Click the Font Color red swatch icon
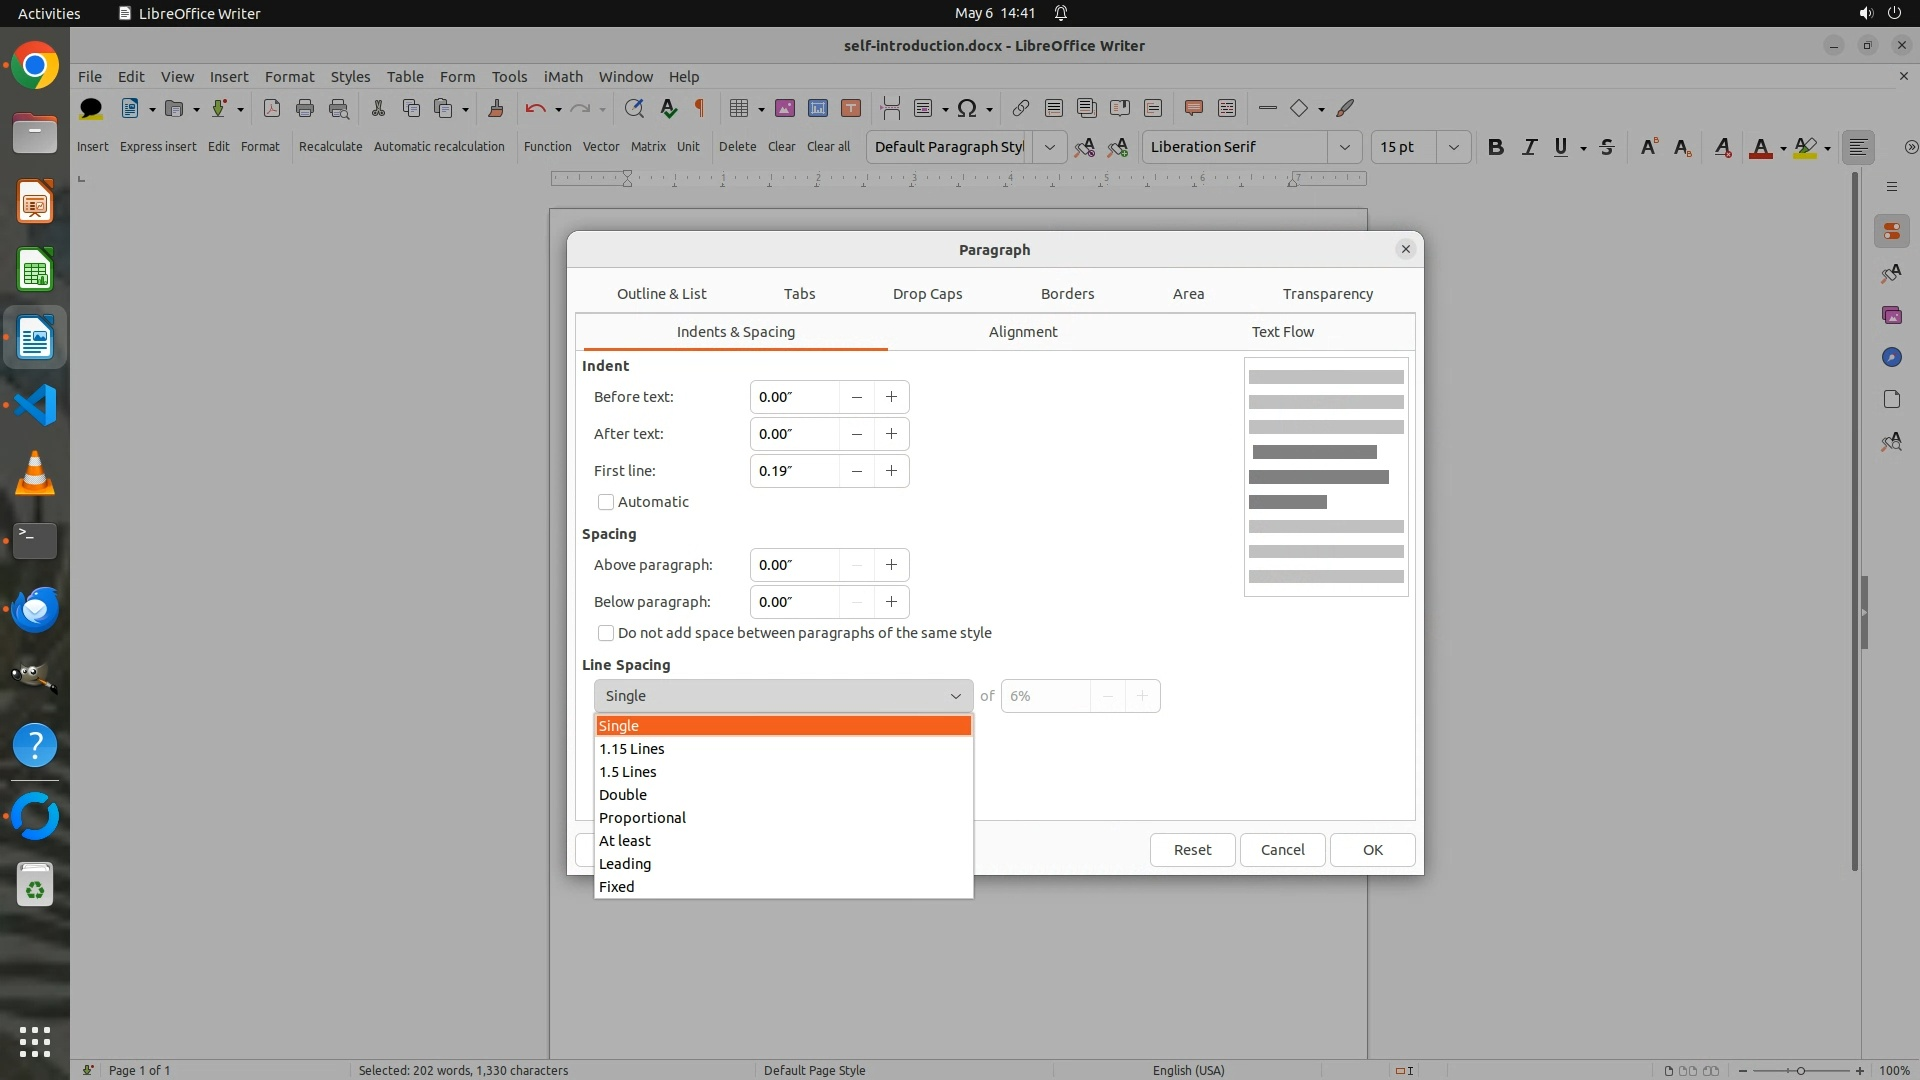The height and width of the screenshot is (1080, 1920). pos(1760,147)
